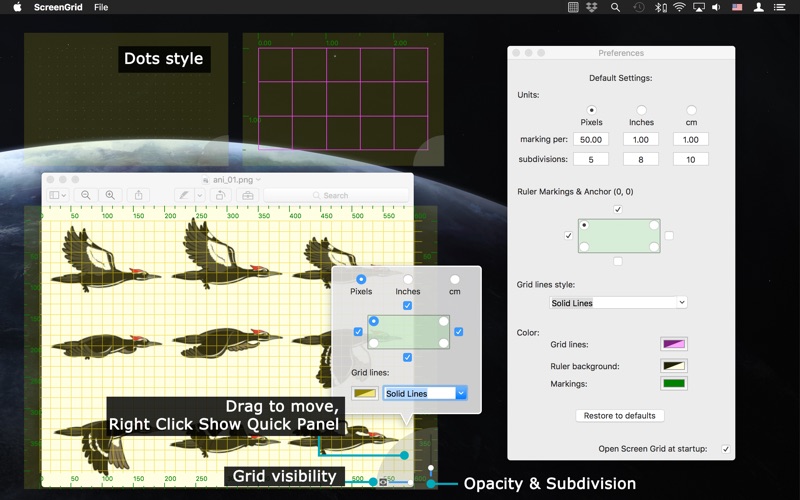Click the vertical opacity slider handle
The width and height of the screenshot is (800, 500).
coord(431,468)
